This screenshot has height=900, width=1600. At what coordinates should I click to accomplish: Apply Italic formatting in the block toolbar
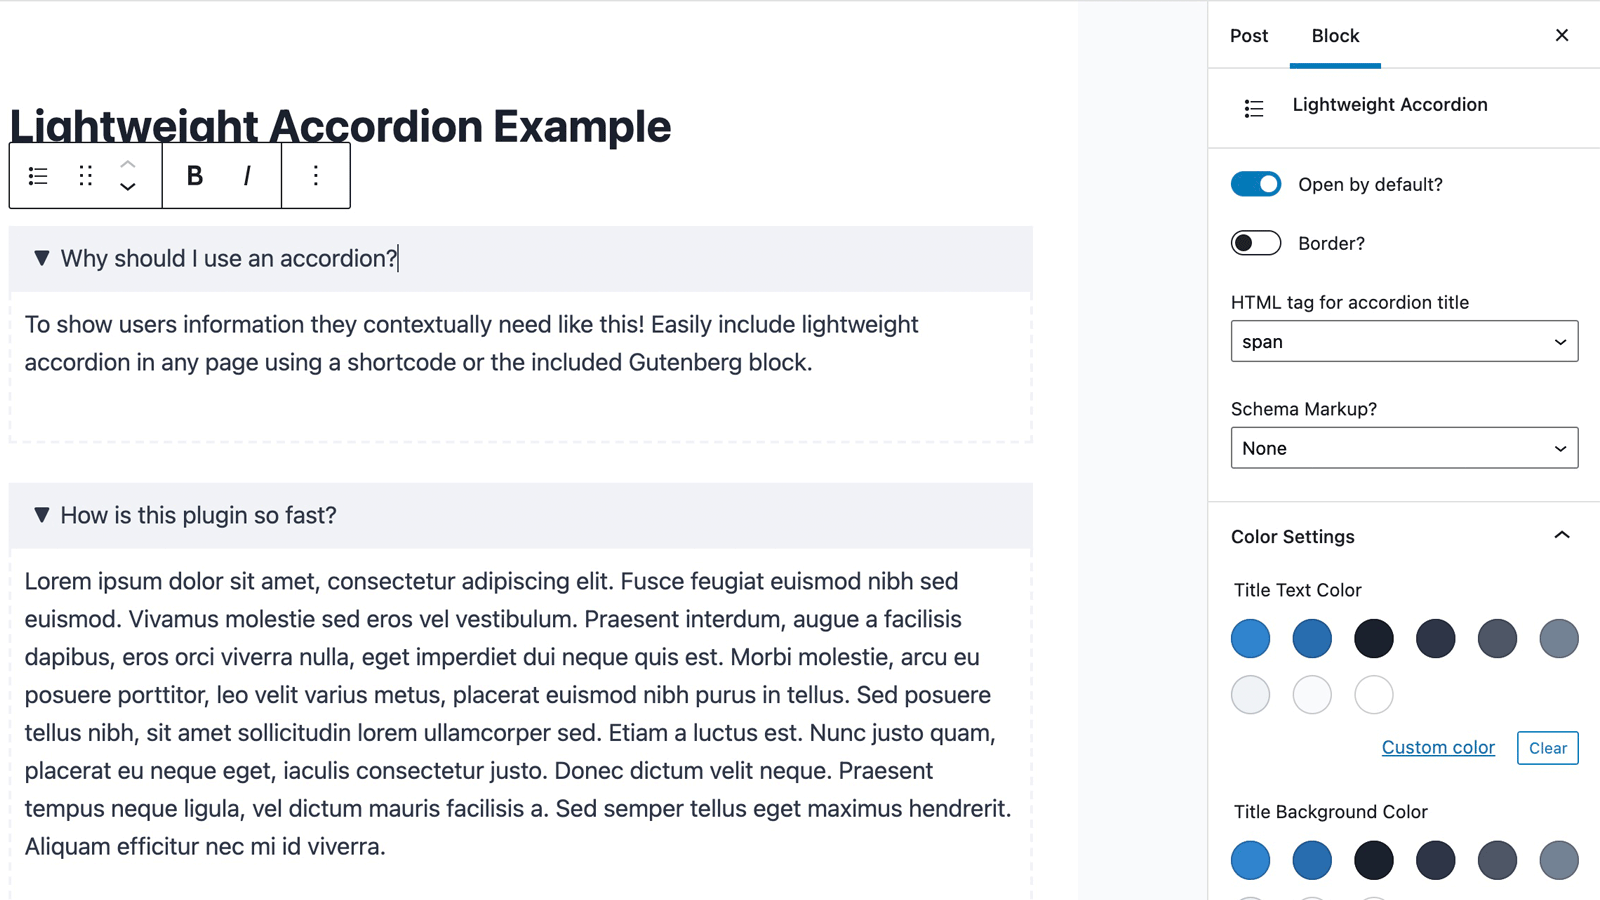246,175
